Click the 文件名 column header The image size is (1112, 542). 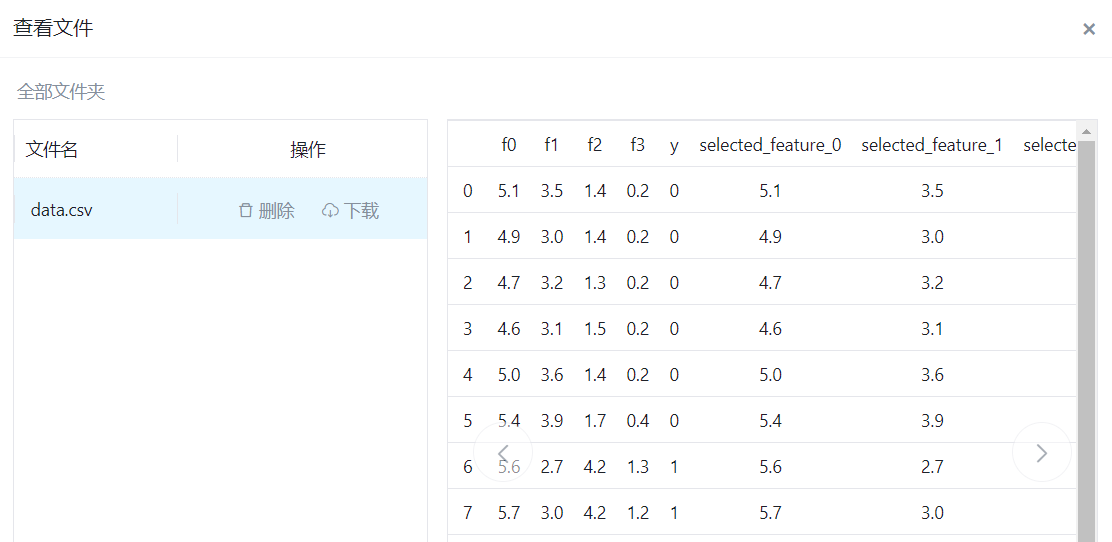coord(52,150)
